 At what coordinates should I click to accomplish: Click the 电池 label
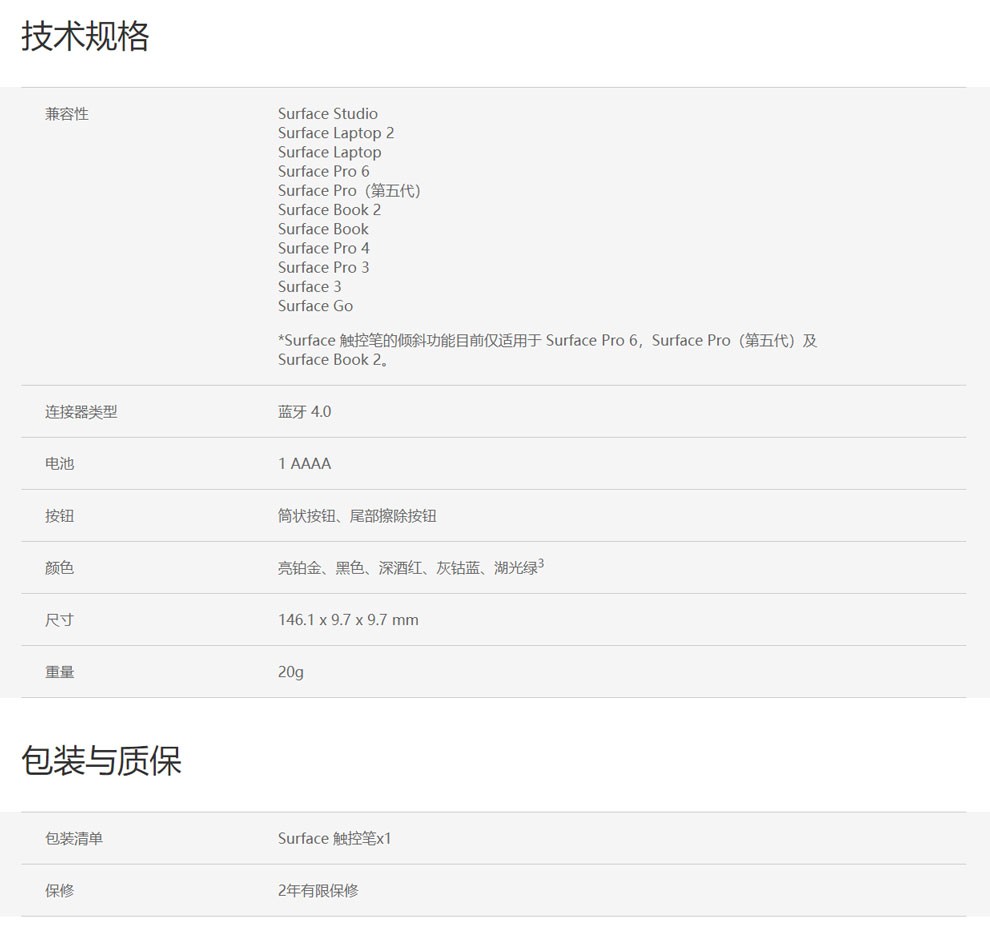[59, 464]
